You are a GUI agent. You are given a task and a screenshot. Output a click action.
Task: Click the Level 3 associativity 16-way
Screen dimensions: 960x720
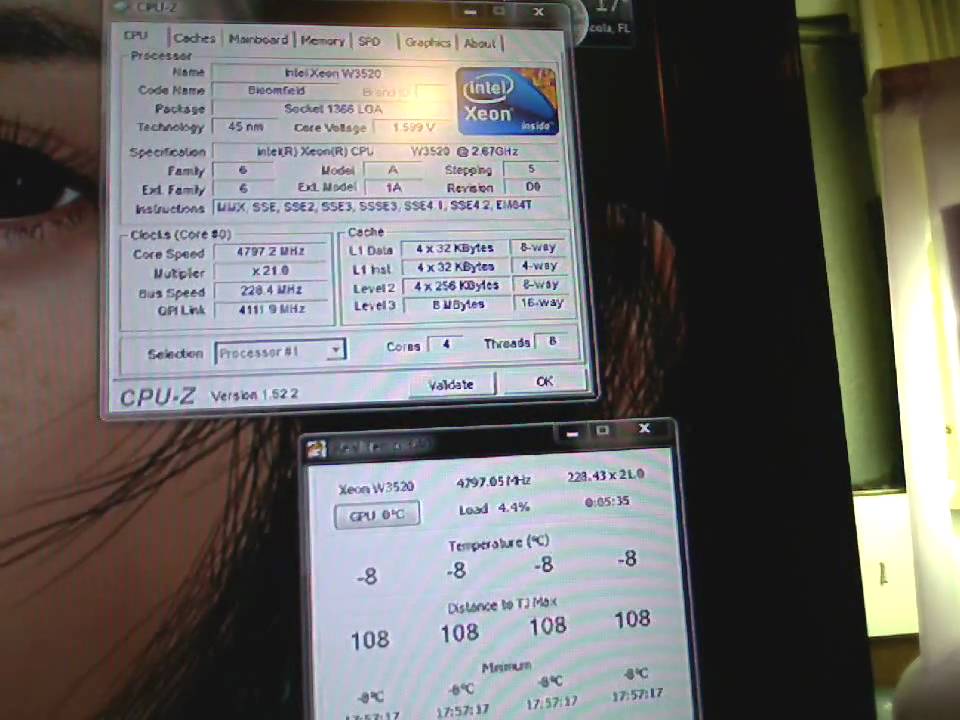(x=542, y=302)
